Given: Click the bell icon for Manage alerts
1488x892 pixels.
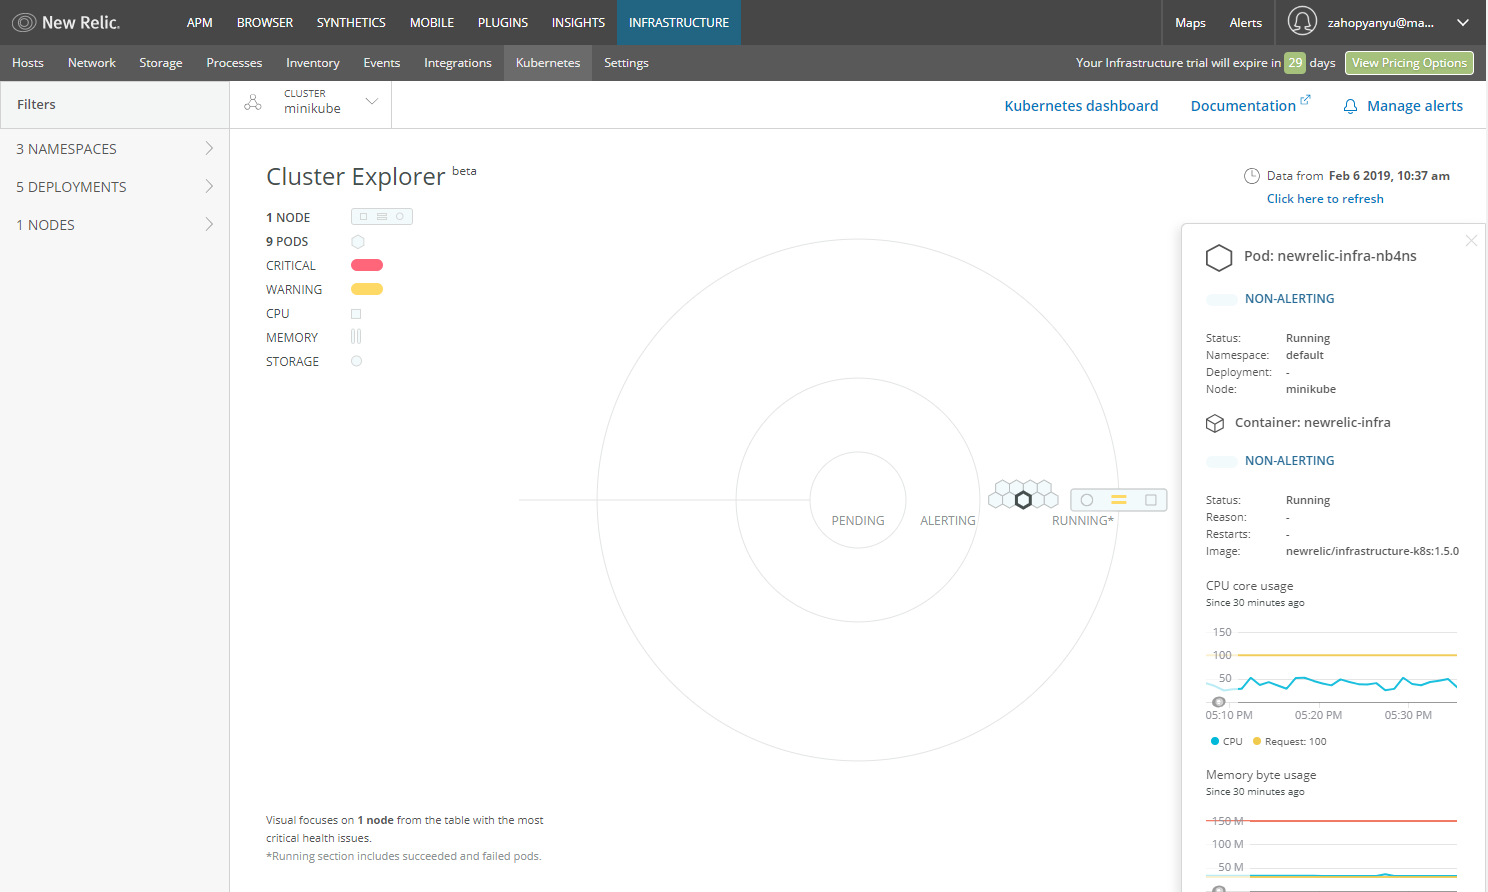Looking at the screenshot, I should coord(1350,106).
